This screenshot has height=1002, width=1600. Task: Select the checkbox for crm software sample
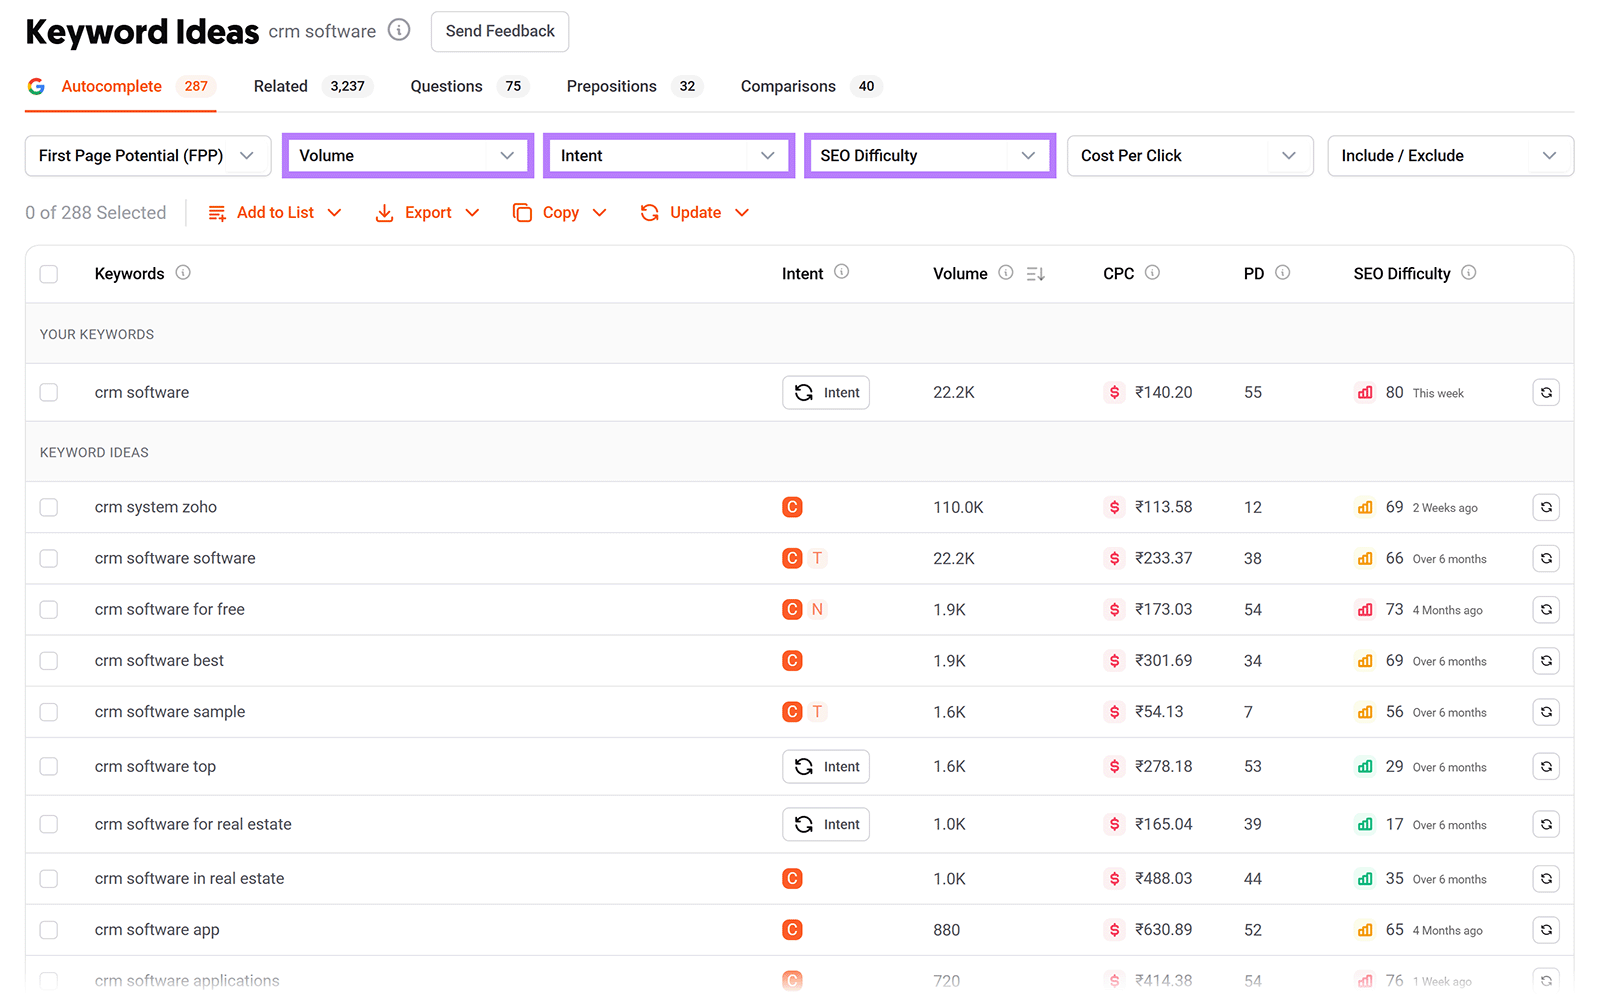pyautogui.click(x=48, y=712)
